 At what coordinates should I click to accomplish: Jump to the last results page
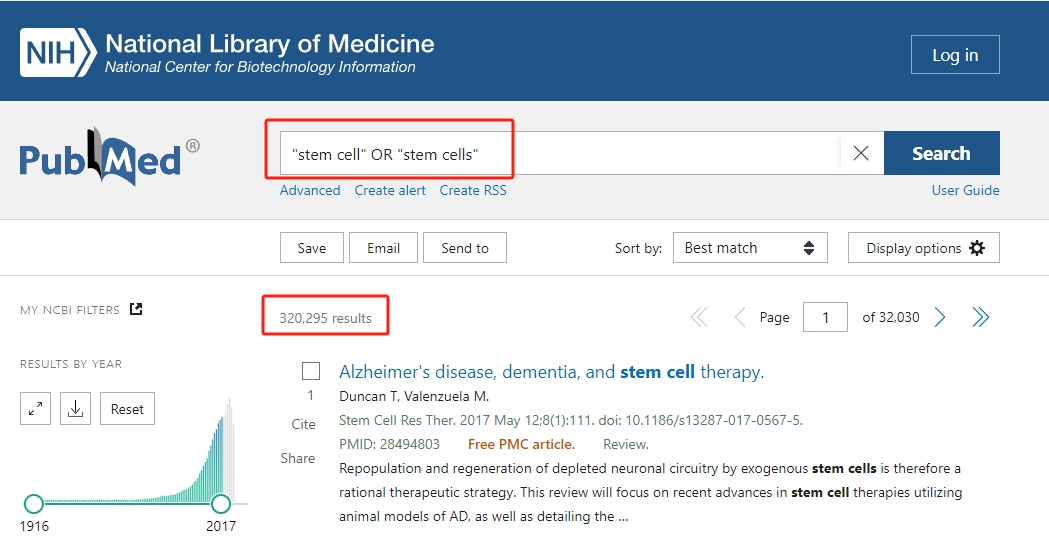click(x=980, y=317)
